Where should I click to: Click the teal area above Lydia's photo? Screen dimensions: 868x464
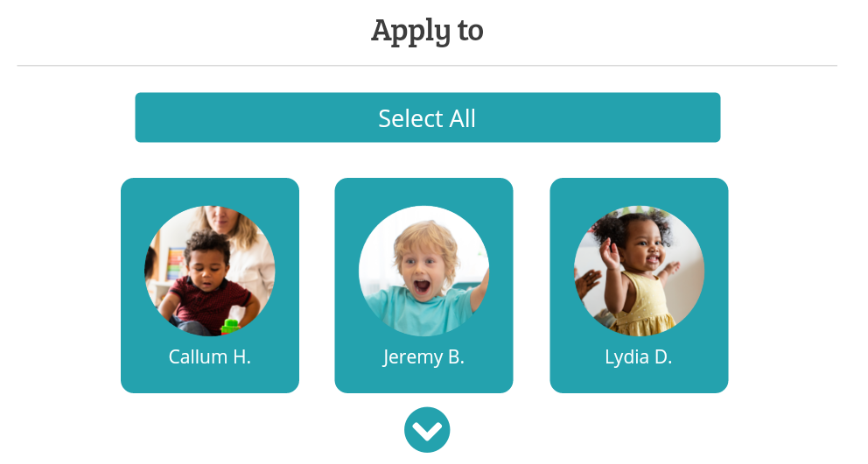638,191
